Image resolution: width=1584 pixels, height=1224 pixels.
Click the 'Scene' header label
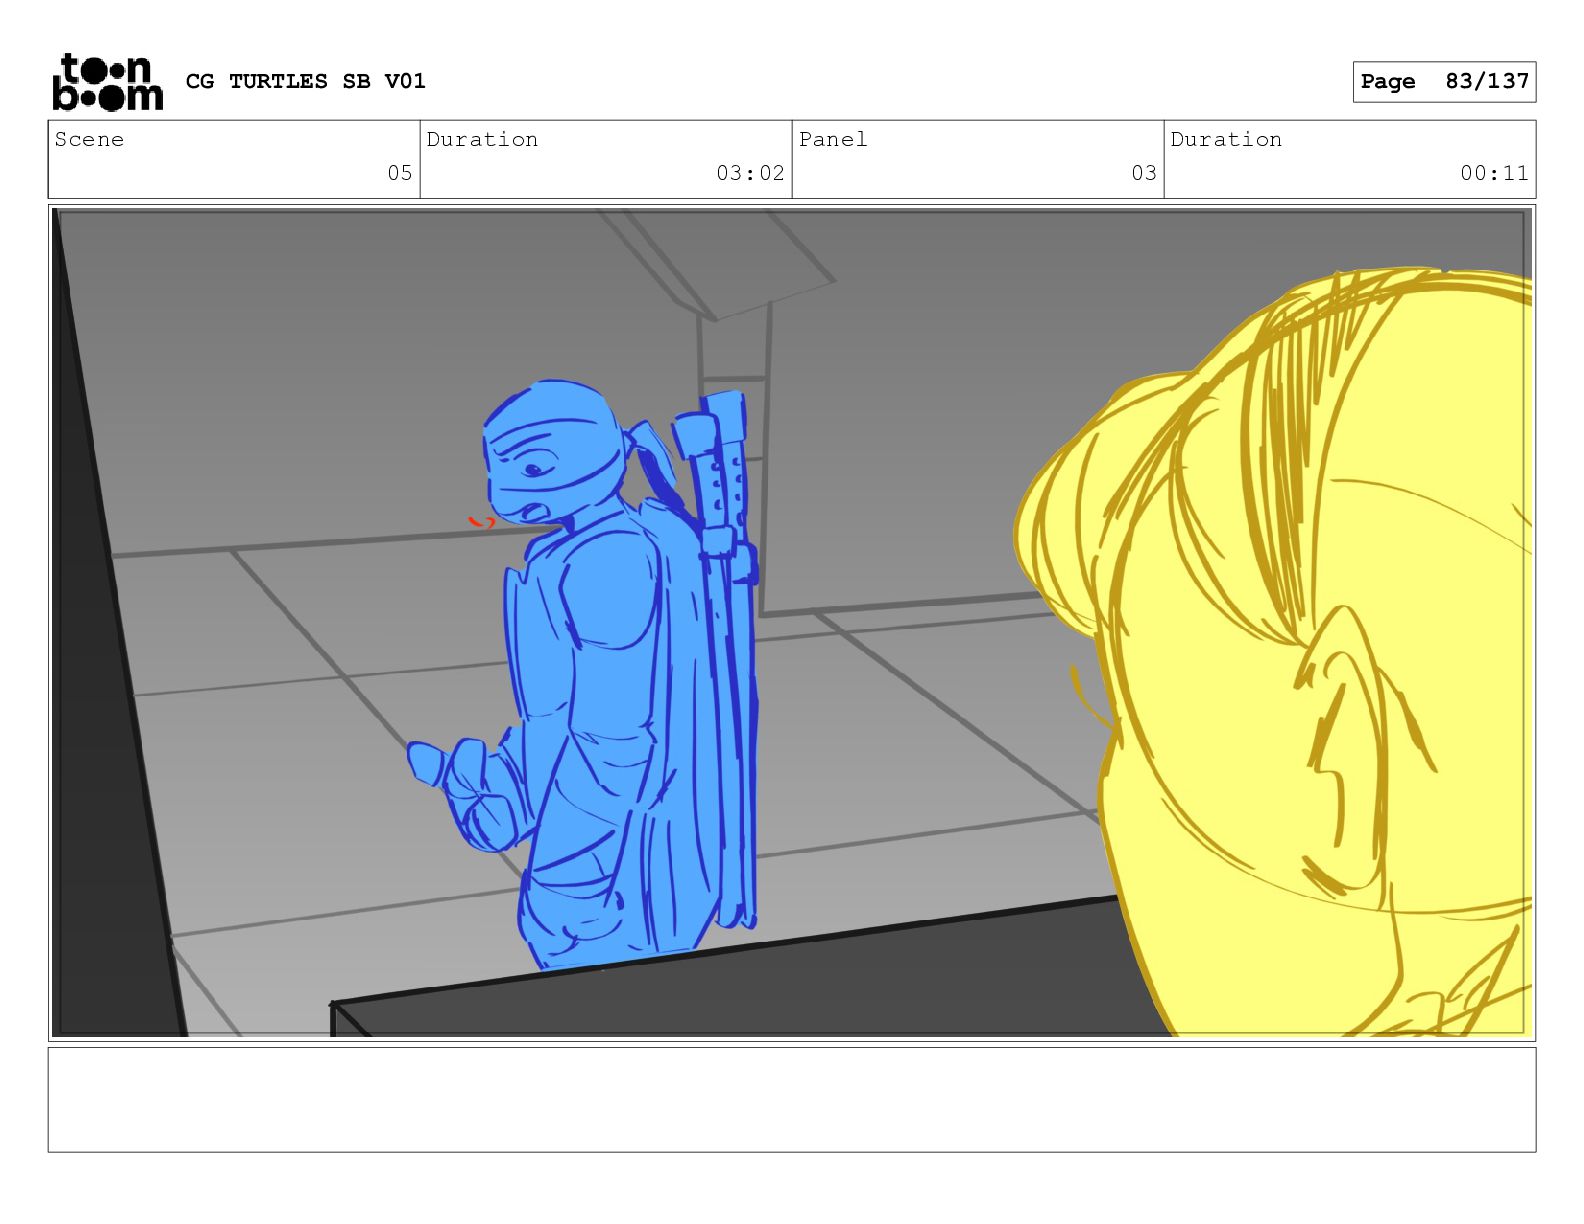[90, 139]
